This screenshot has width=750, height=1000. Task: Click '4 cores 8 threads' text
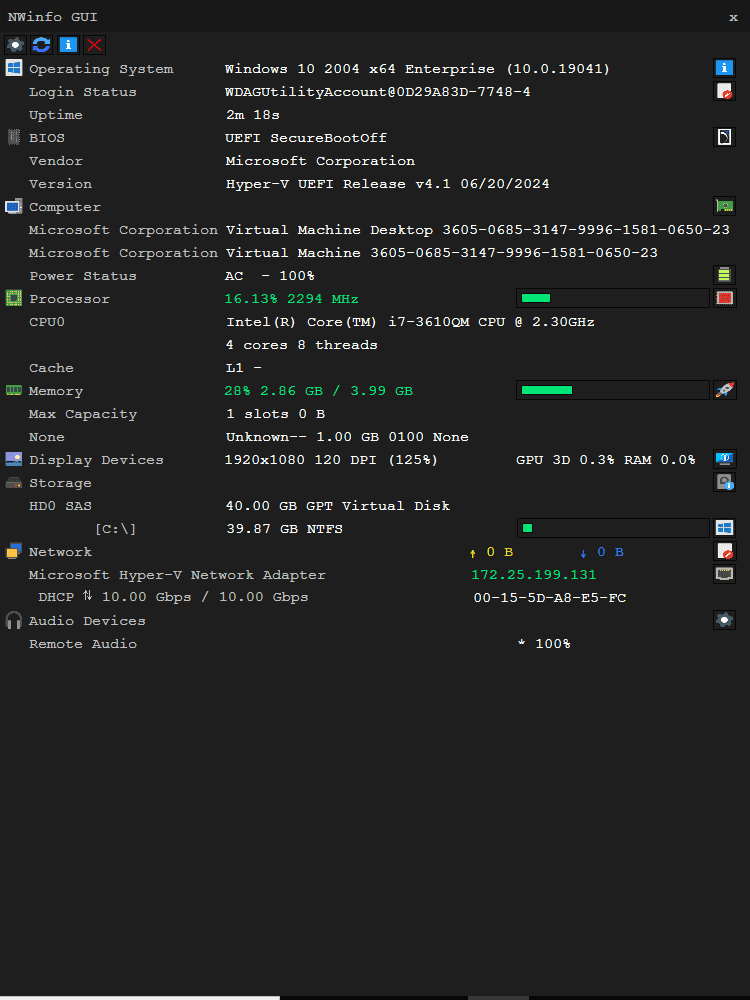point(302,344)
